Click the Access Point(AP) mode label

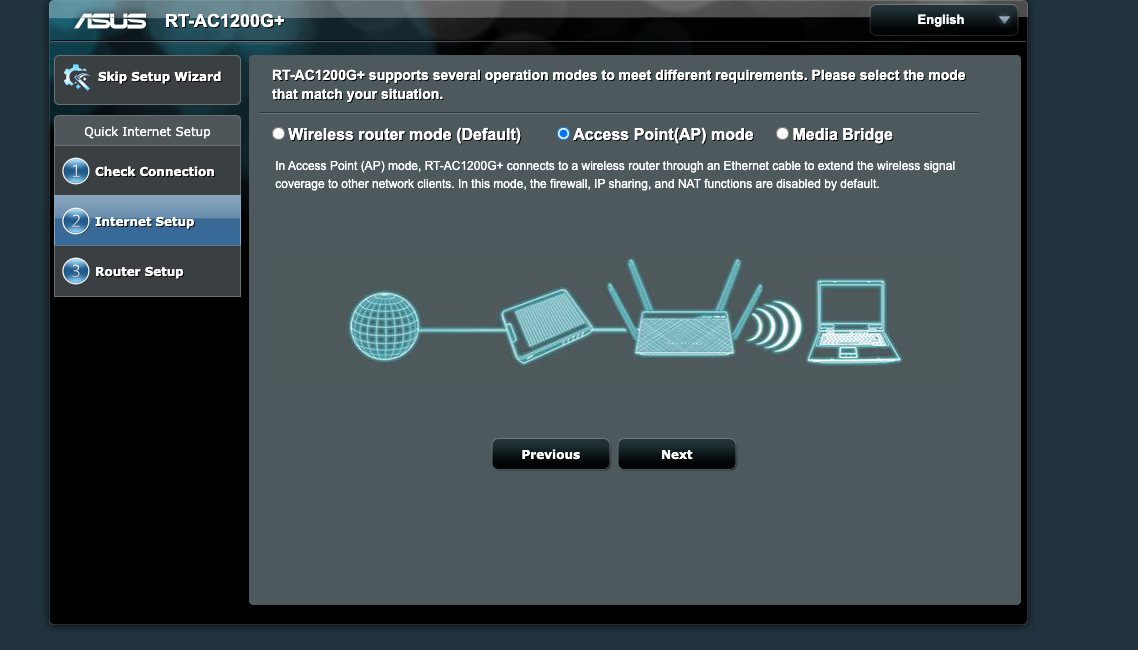tap(663, 134)
